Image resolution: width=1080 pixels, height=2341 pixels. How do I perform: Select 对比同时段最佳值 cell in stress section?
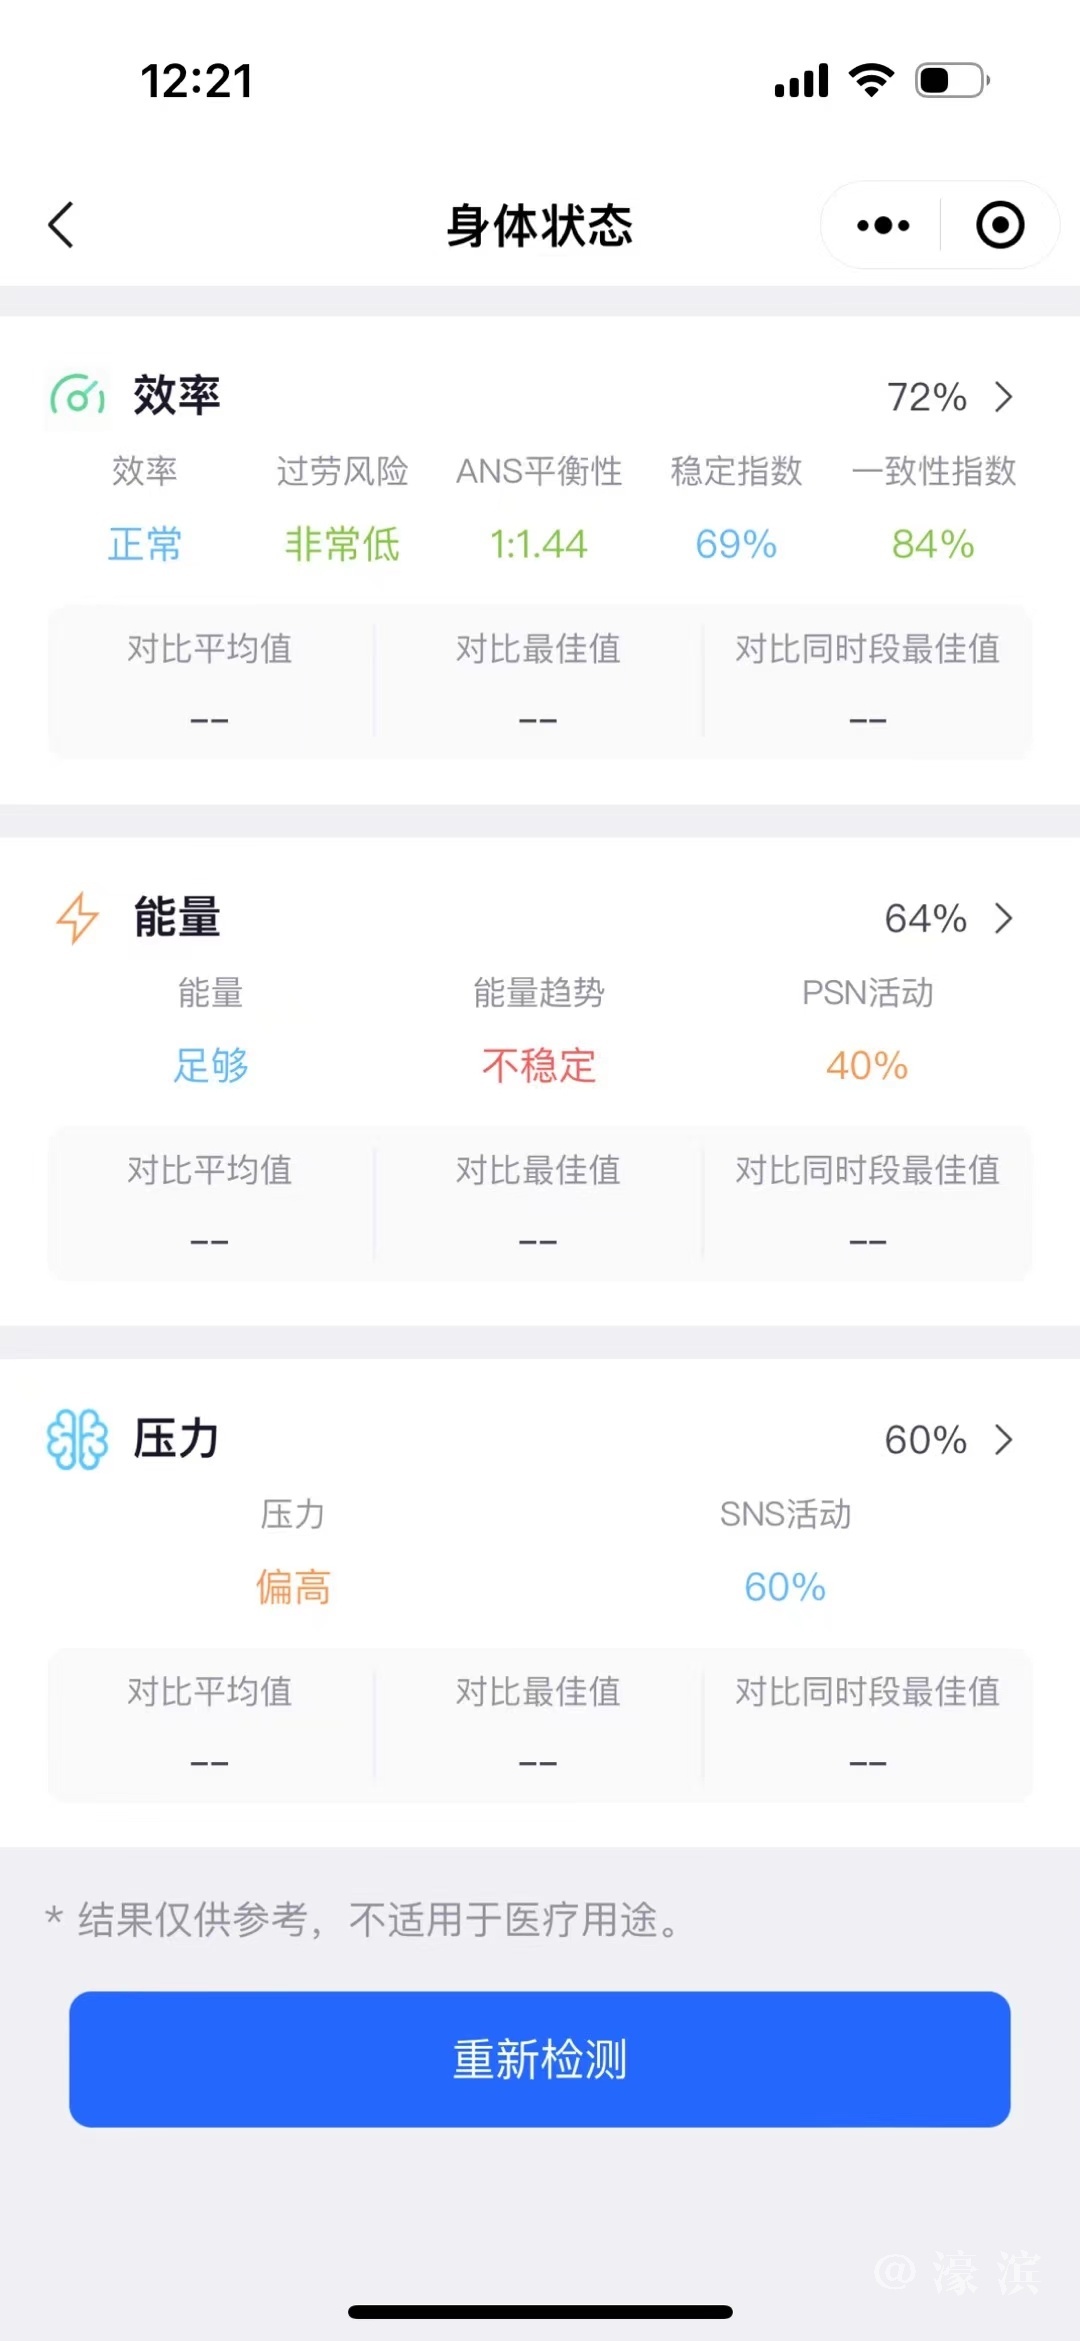(x=867, y=1724)
